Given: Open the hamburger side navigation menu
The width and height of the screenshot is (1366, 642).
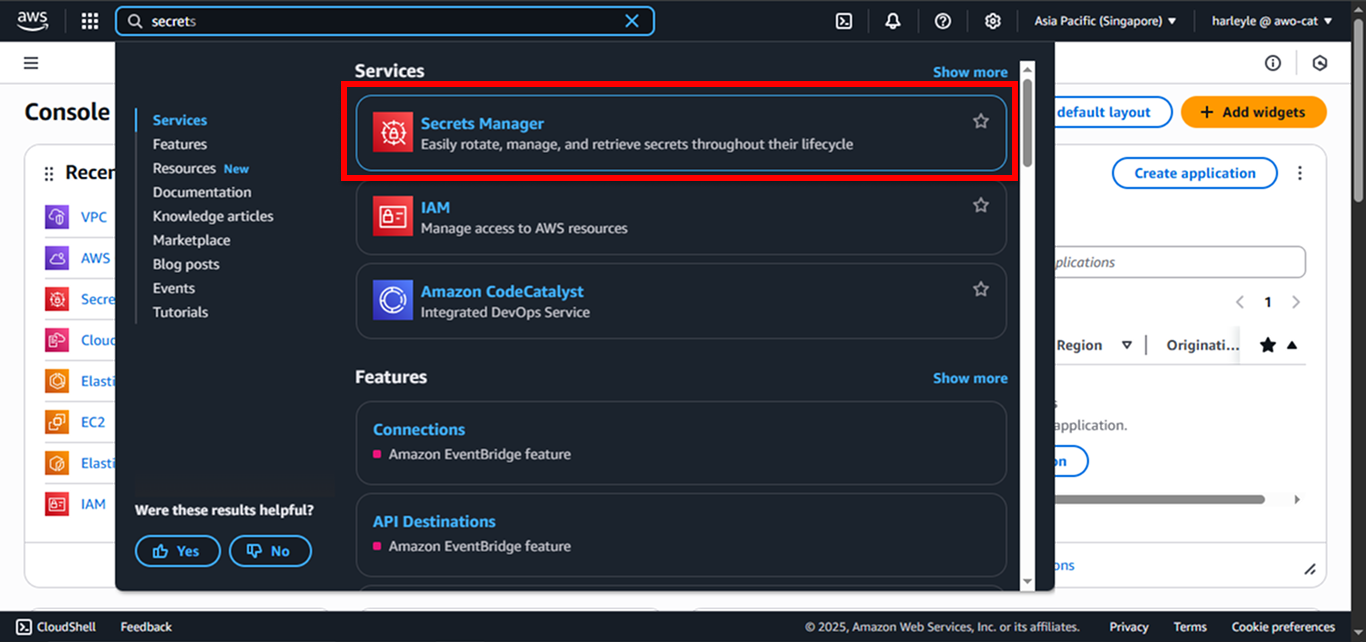Looking at the screenshot, I should [31, 63].
